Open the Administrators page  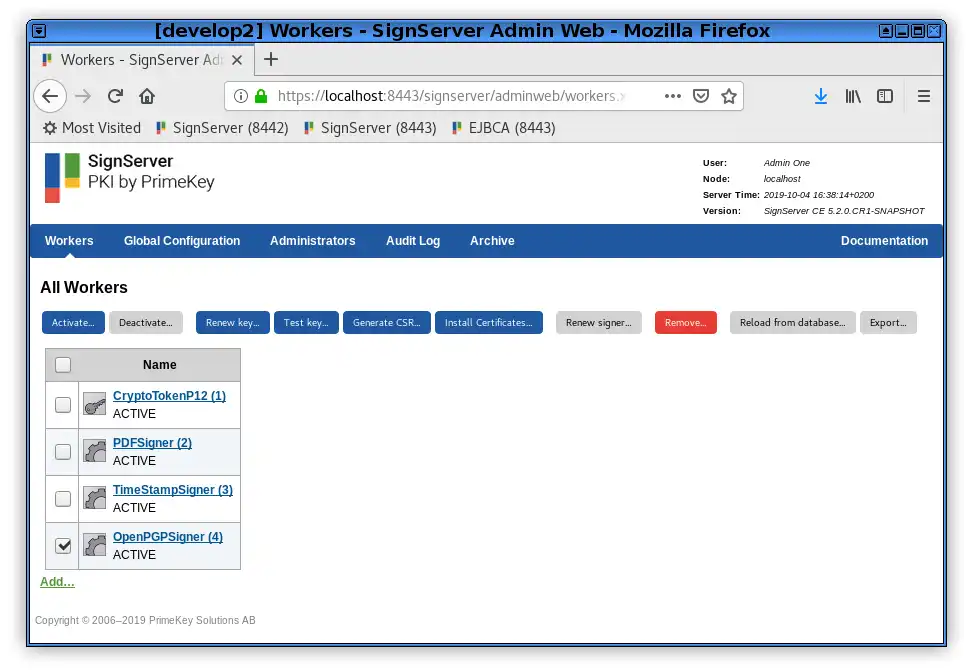[312, 240]
